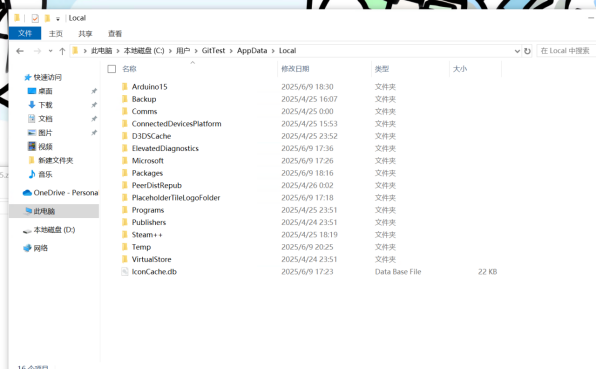Image resolution: width=596 pixels, height=369 pixels.
Task: Click 本地磁盘 (C:) in the address breadcrumb
Action: [144, 51]
